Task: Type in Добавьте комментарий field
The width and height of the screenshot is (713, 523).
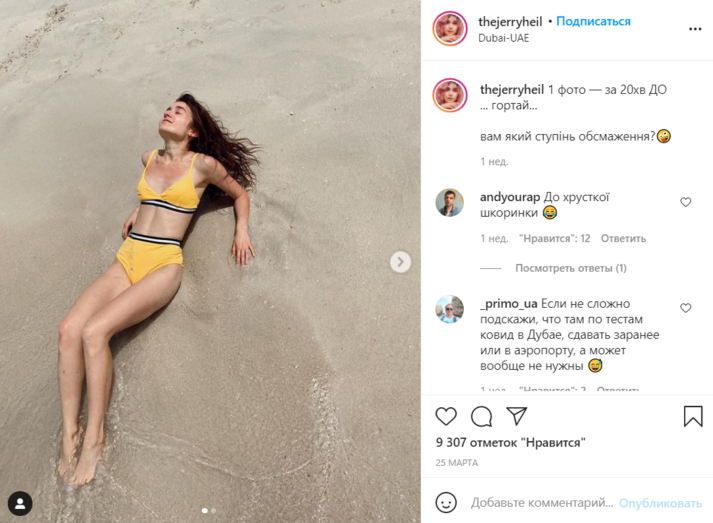Action: (x=541, y=503)
